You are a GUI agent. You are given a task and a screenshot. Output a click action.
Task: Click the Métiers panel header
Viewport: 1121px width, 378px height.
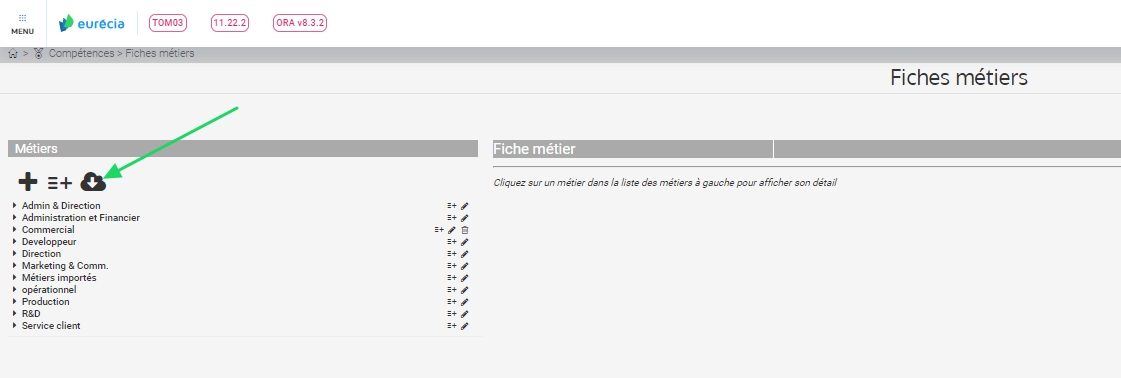click(x=243, y=149)
